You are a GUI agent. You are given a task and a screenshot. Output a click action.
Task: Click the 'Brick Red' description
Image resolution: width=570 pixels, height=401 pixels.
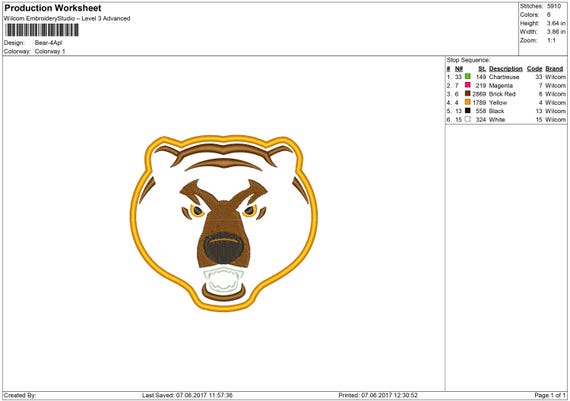pos(502,94)
